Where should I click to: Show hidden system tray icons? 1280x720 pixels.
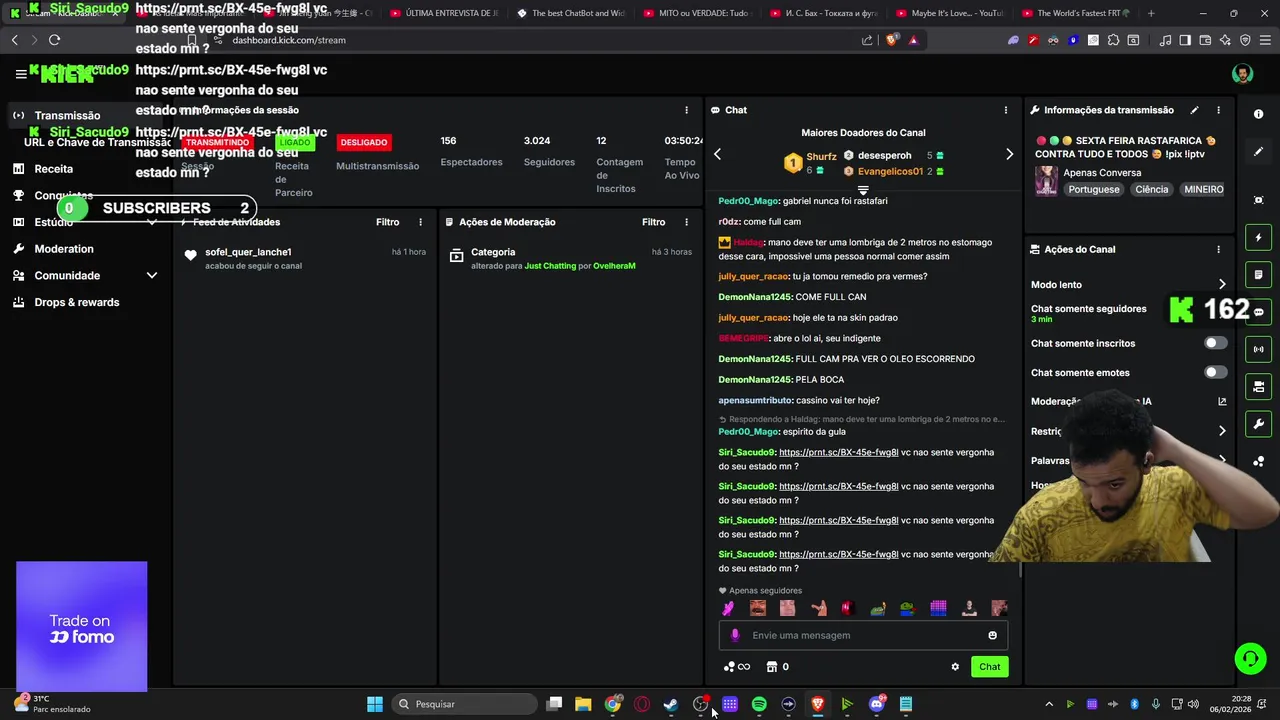tap(1049, 704)
